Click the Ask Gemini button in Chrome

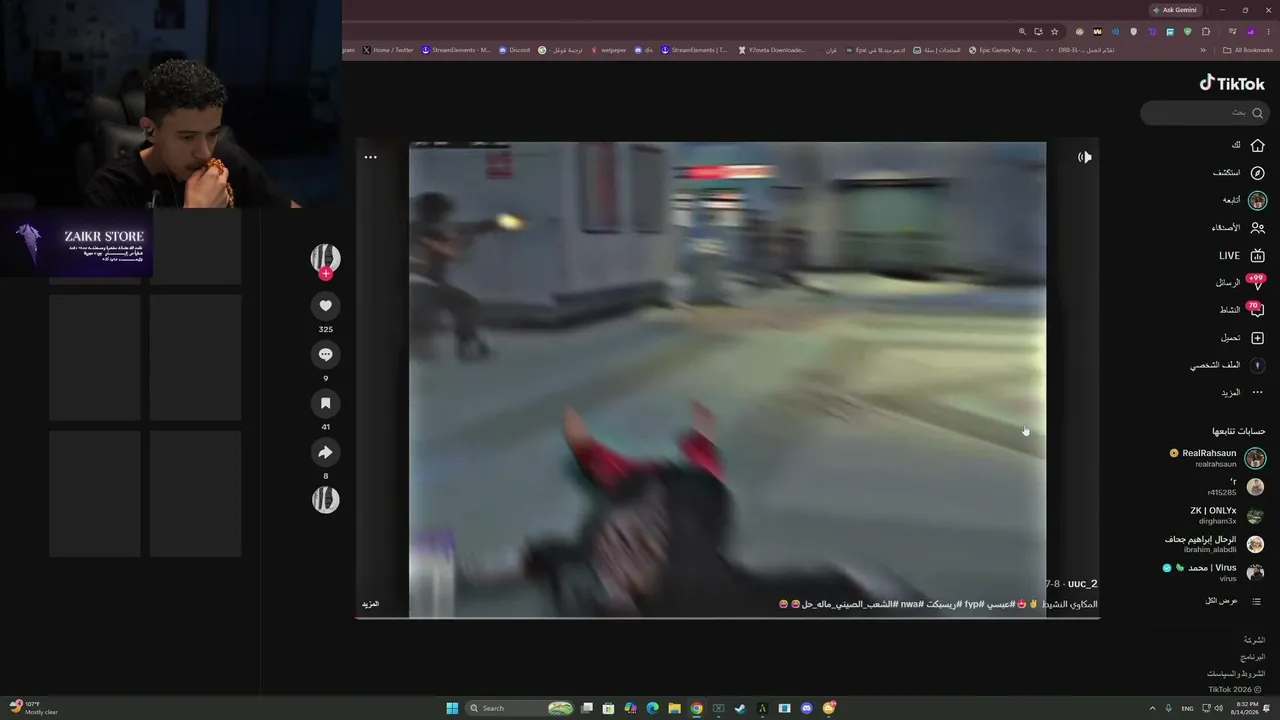1175,10
